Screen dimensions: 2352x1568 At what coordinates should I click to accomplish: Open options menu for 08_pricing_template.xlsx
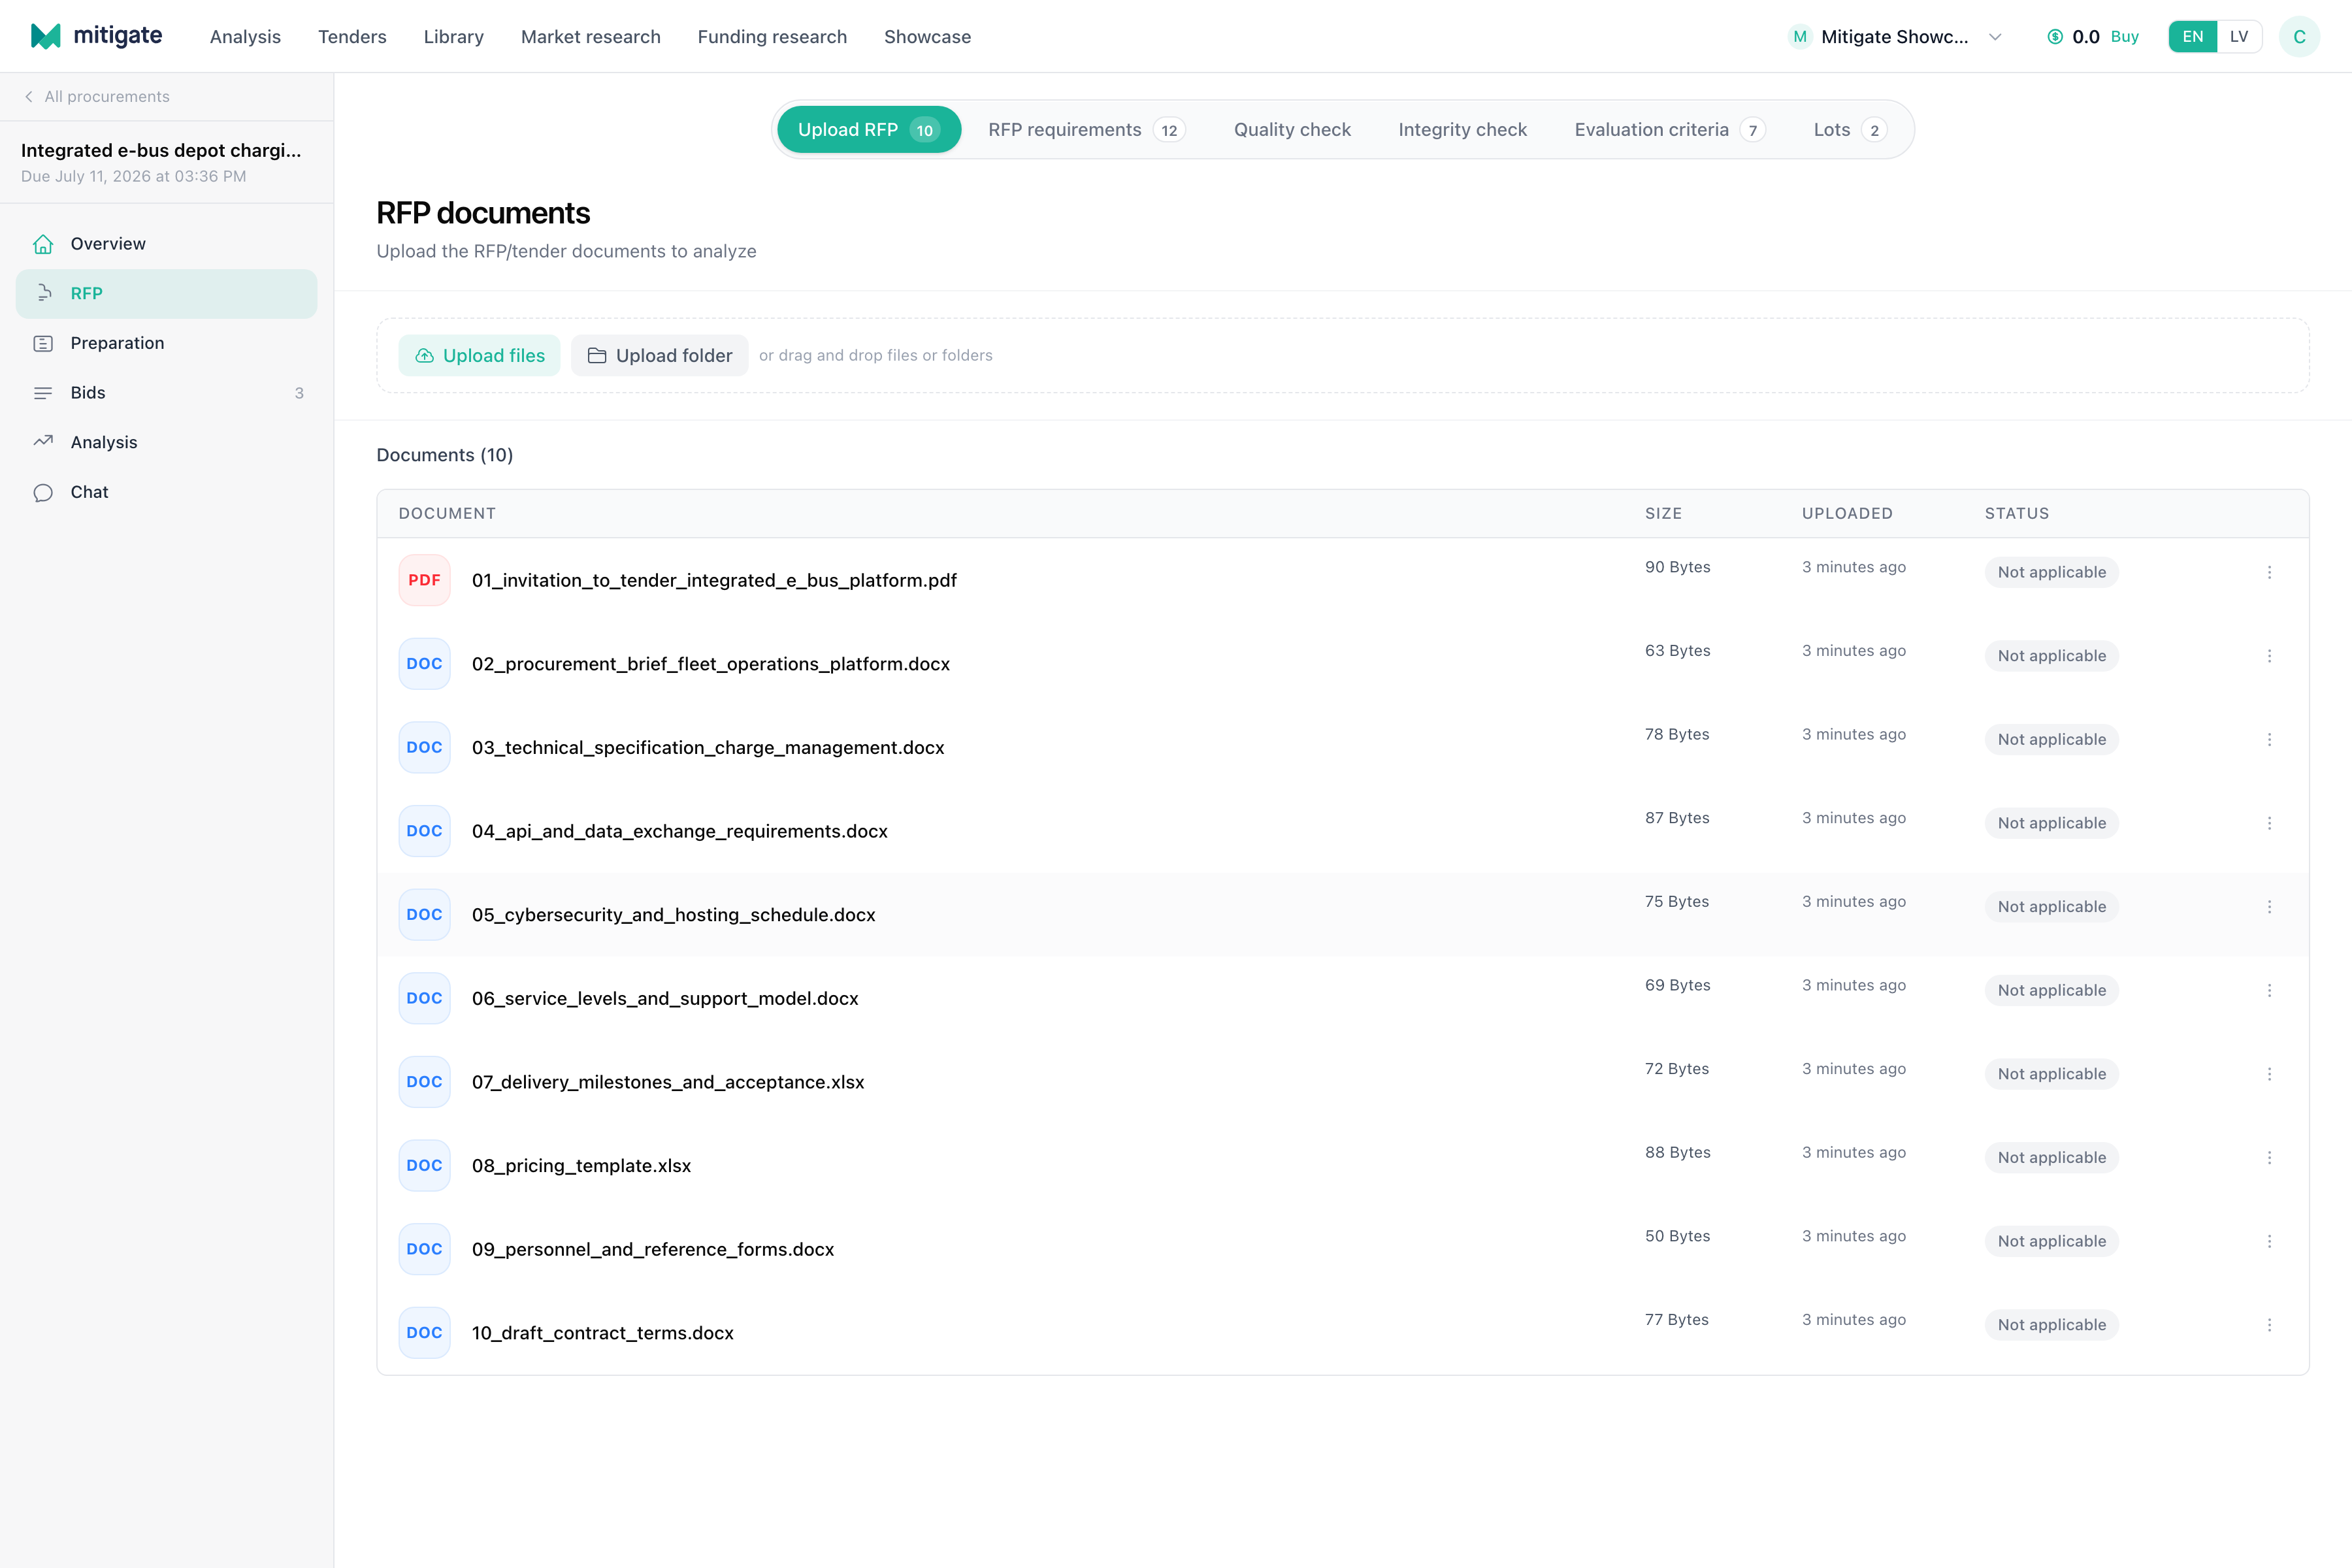pyautogui.click(x=2269, y=1157)
